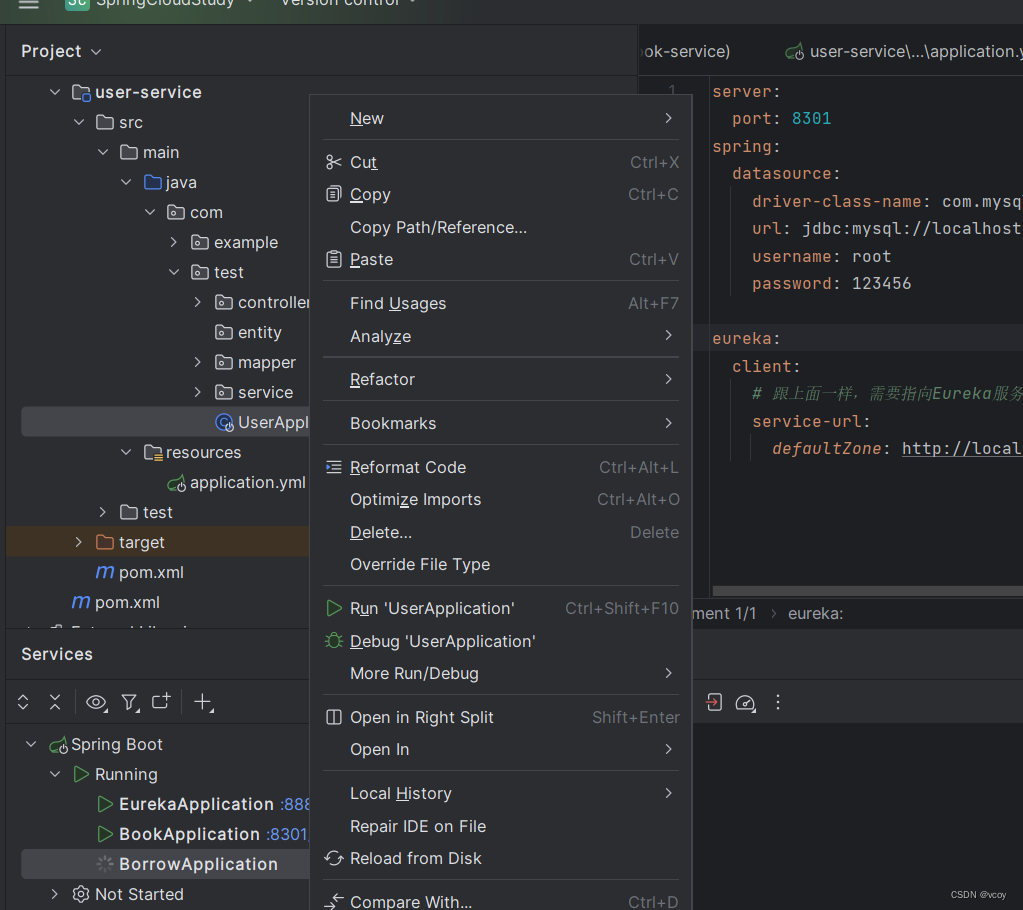
Task: Click the Copy icon in context menu
Action: click(333, 194)
